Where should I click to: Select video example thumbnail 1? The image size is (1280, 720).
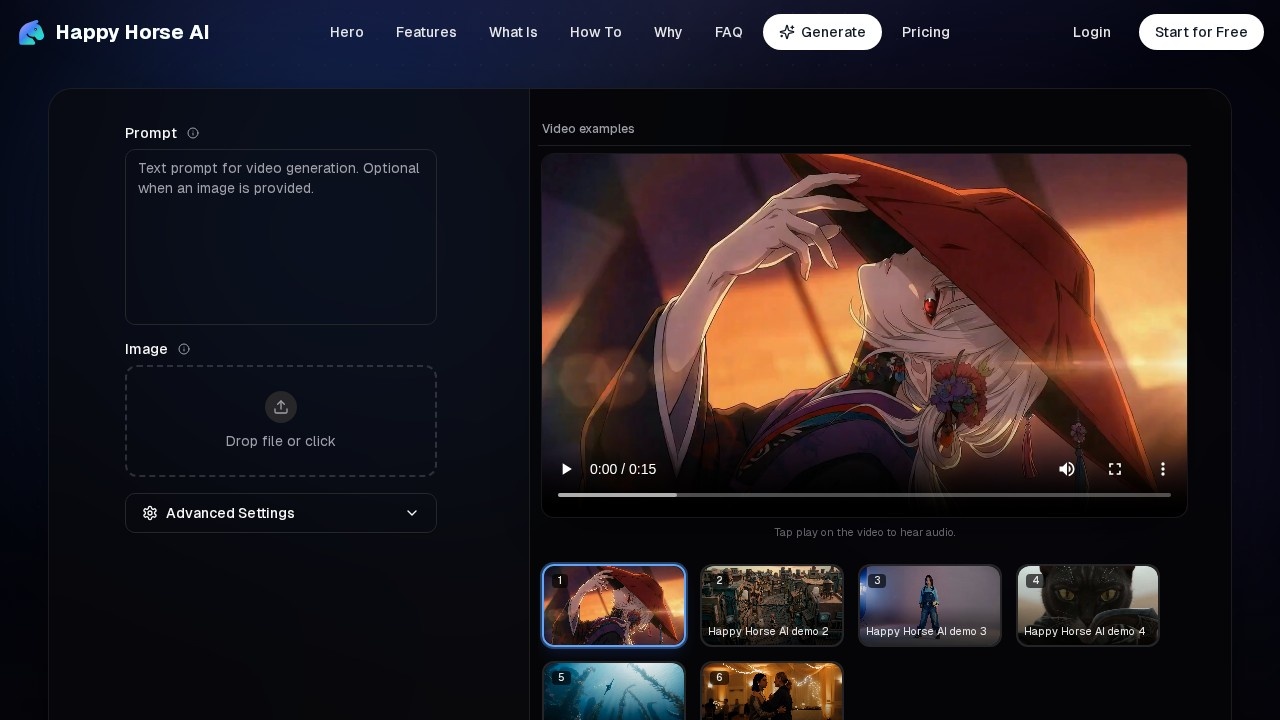click(614, 606)
